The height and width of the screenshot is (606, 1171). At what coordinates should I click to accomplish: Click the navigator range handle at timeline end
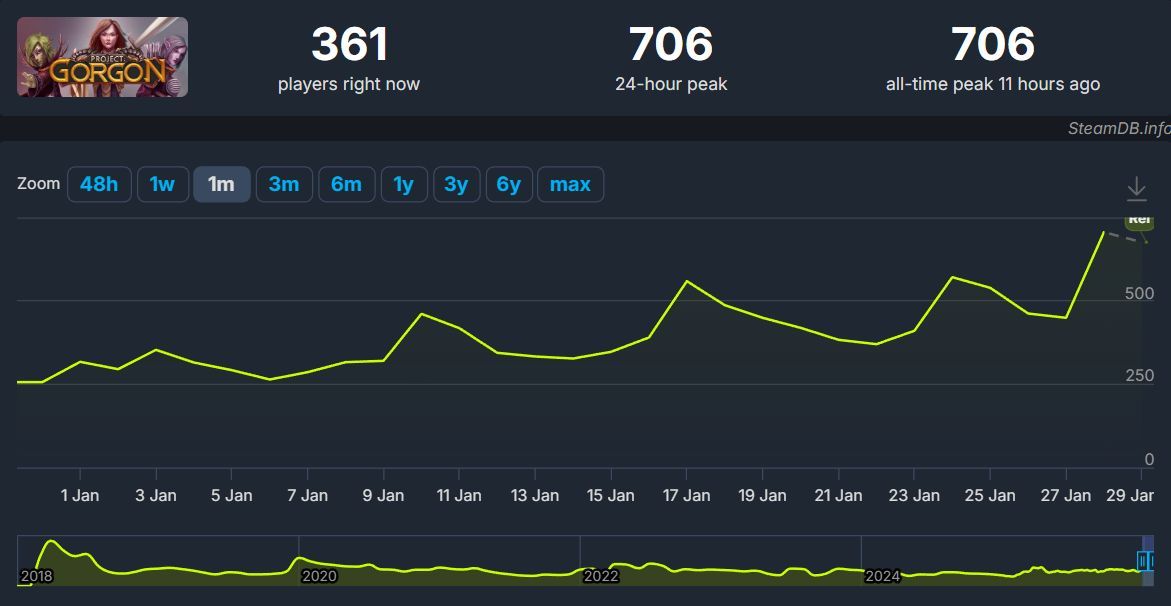pos(1145,560)
